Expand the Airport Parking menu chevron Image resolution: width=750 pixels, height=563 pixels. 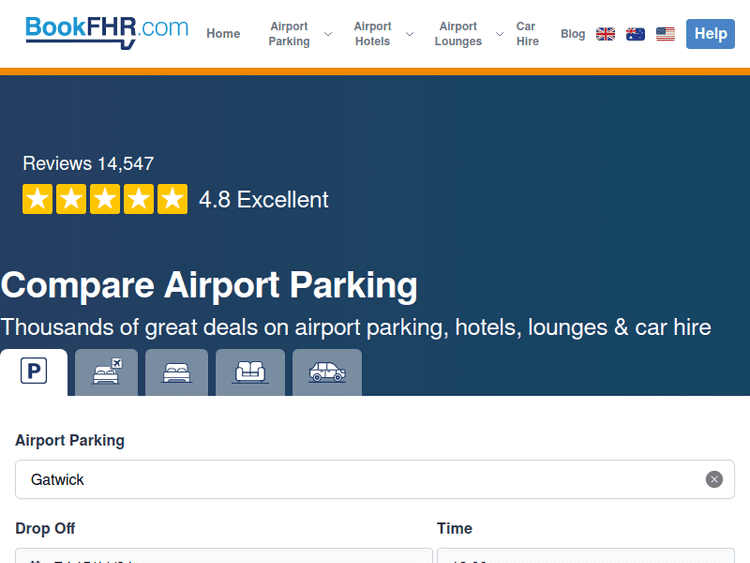click(x=328, y=35)
